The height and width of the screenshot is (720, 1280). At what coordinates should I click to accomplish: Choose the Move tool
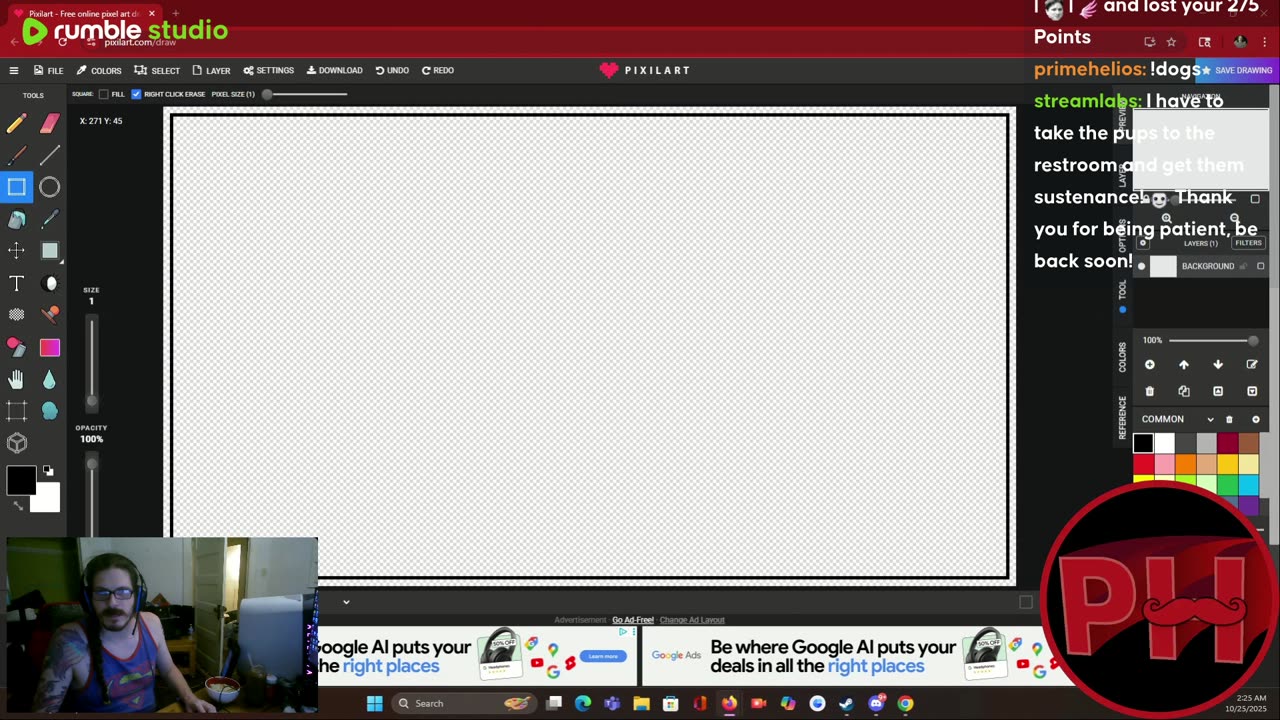coord(16,251)
